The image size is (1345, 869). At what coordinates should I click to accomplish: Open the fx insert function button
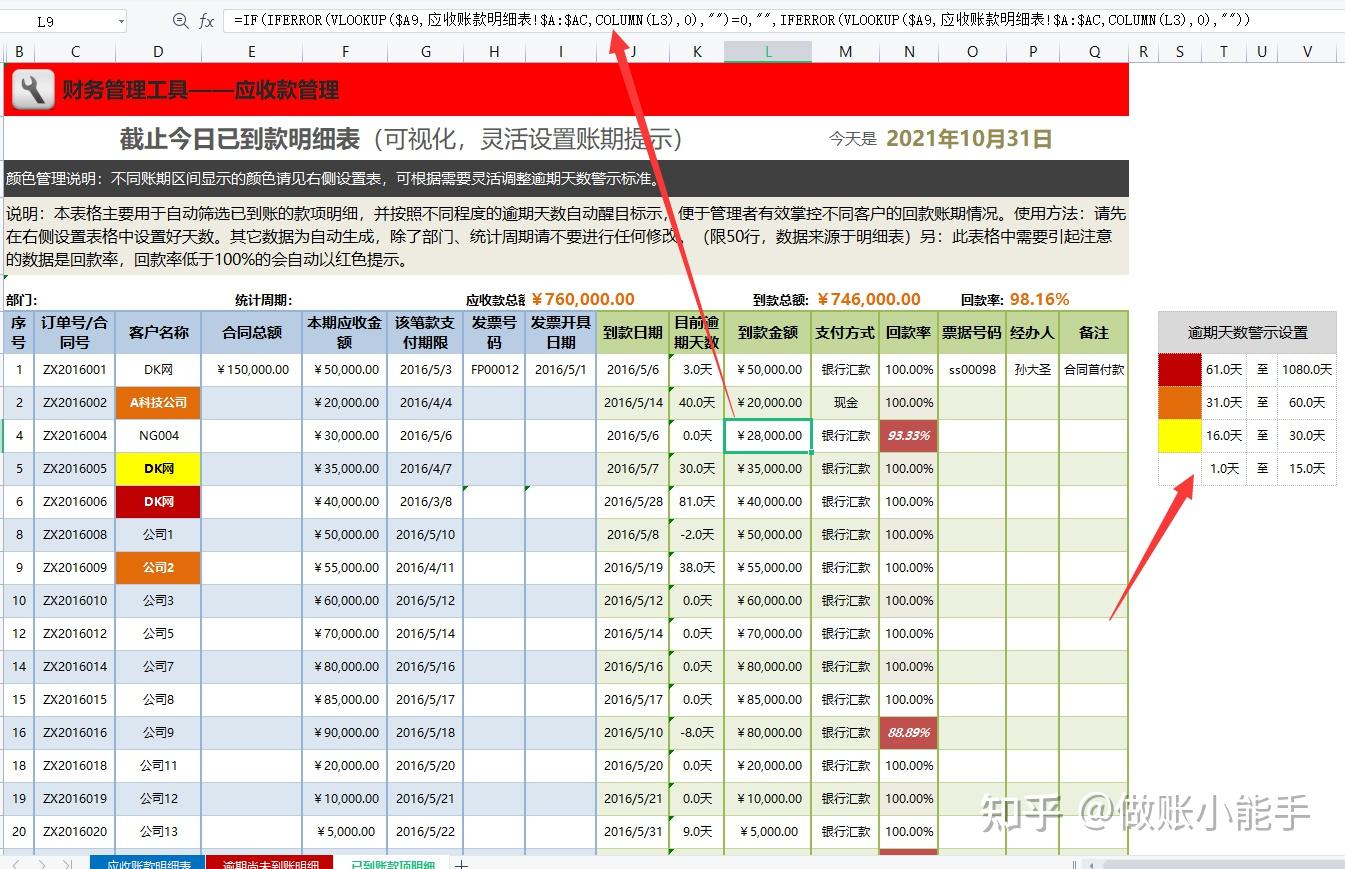(x=207, y=21)
